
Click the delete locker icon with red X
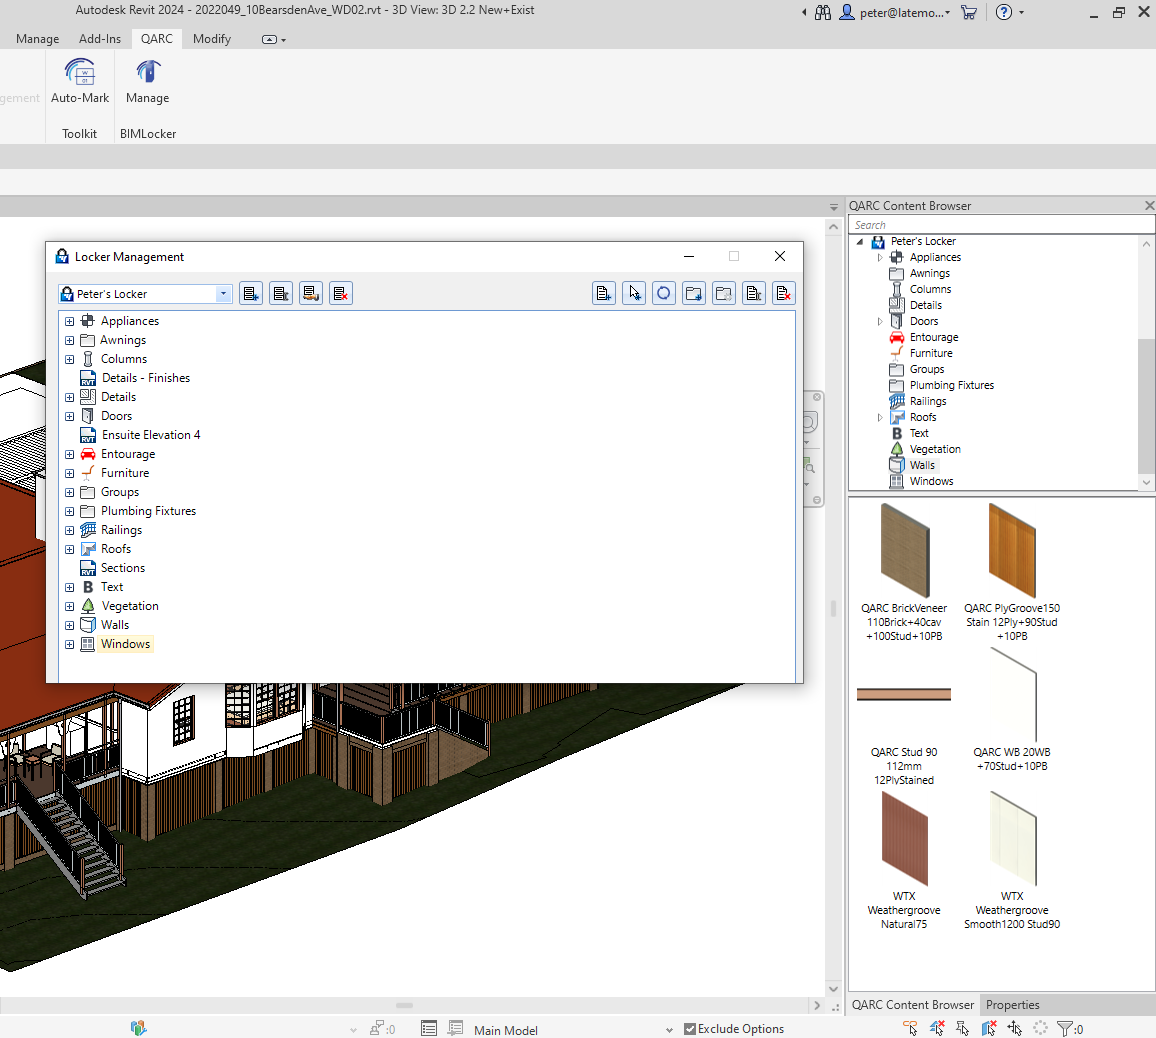341,293
